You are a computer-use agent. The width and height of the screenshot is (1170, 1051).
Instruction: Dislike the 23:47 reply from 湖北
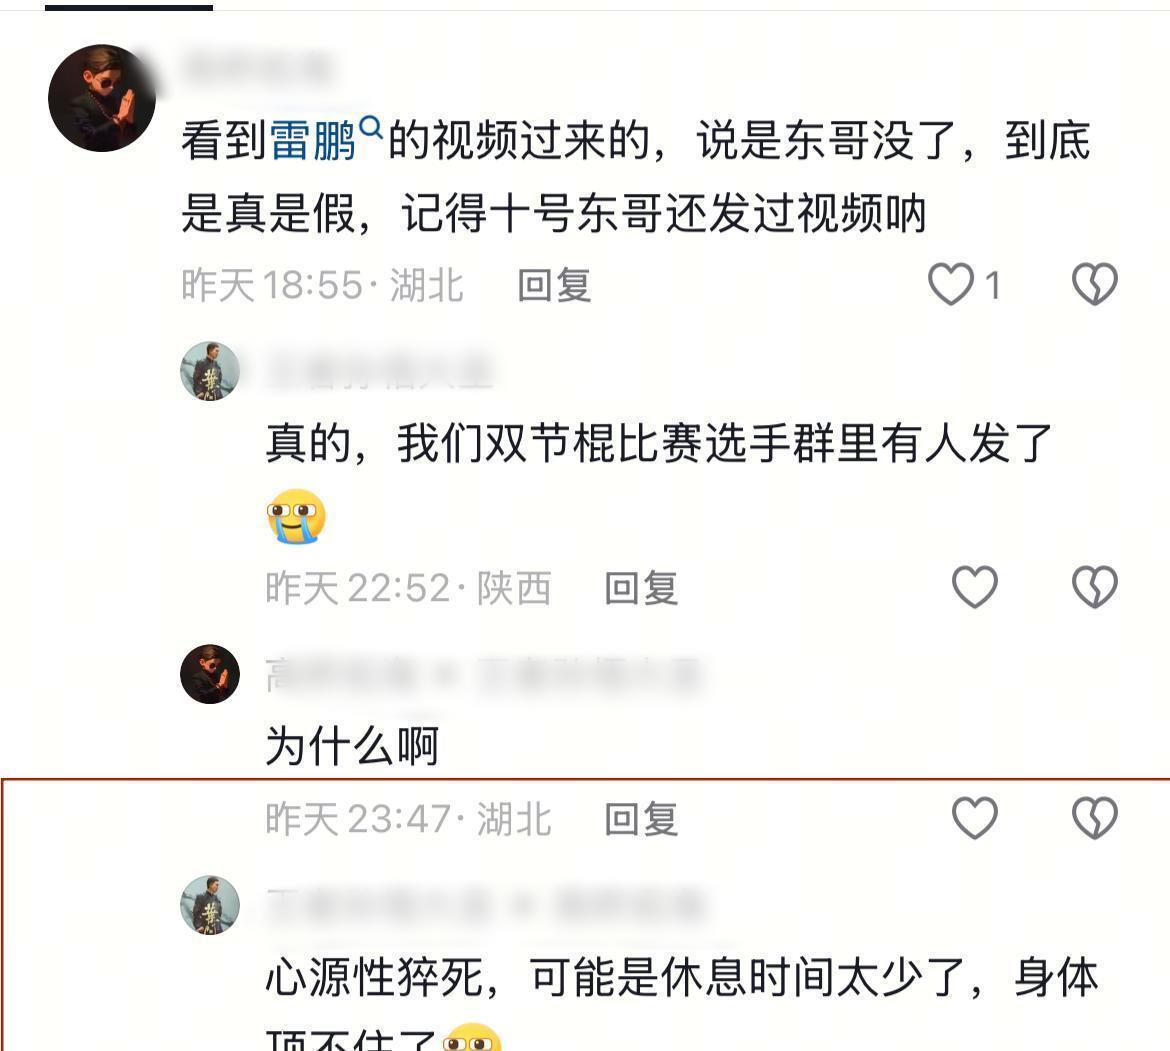pos(1095,818)
